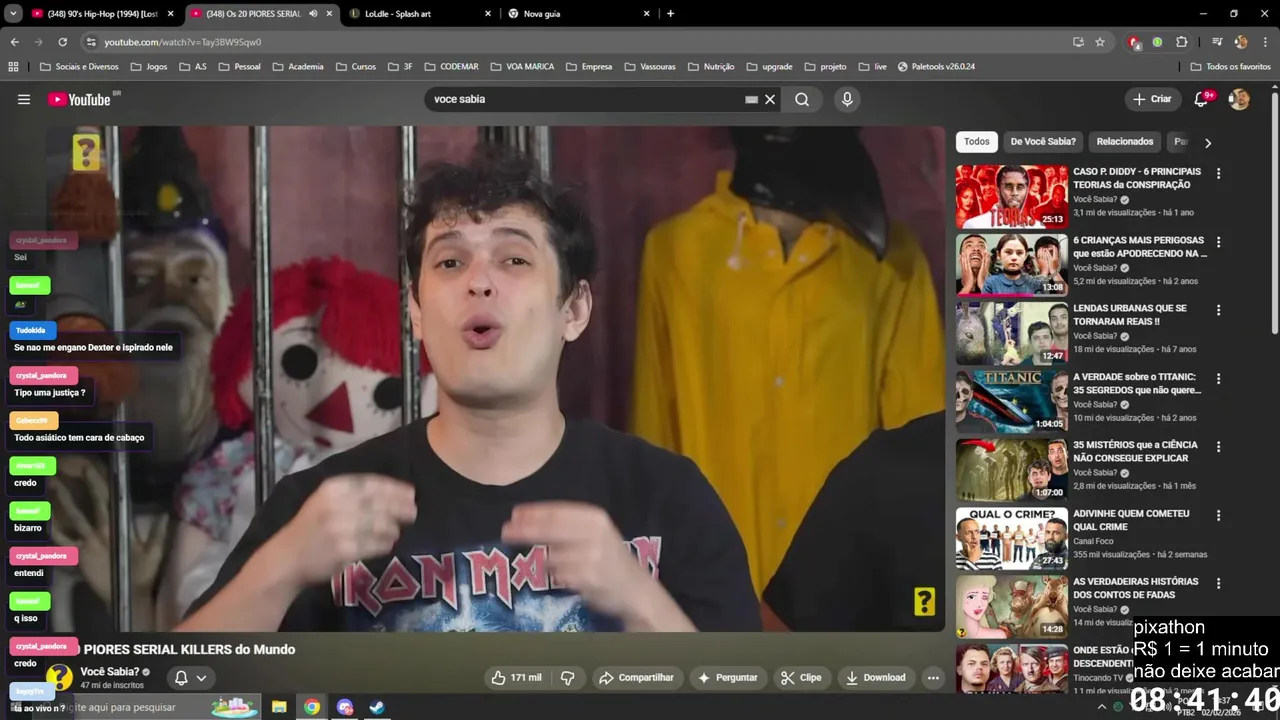Open YouTube notifications bell
The height and width of the screenshot is (720, 1280).
pos(1201,99)
